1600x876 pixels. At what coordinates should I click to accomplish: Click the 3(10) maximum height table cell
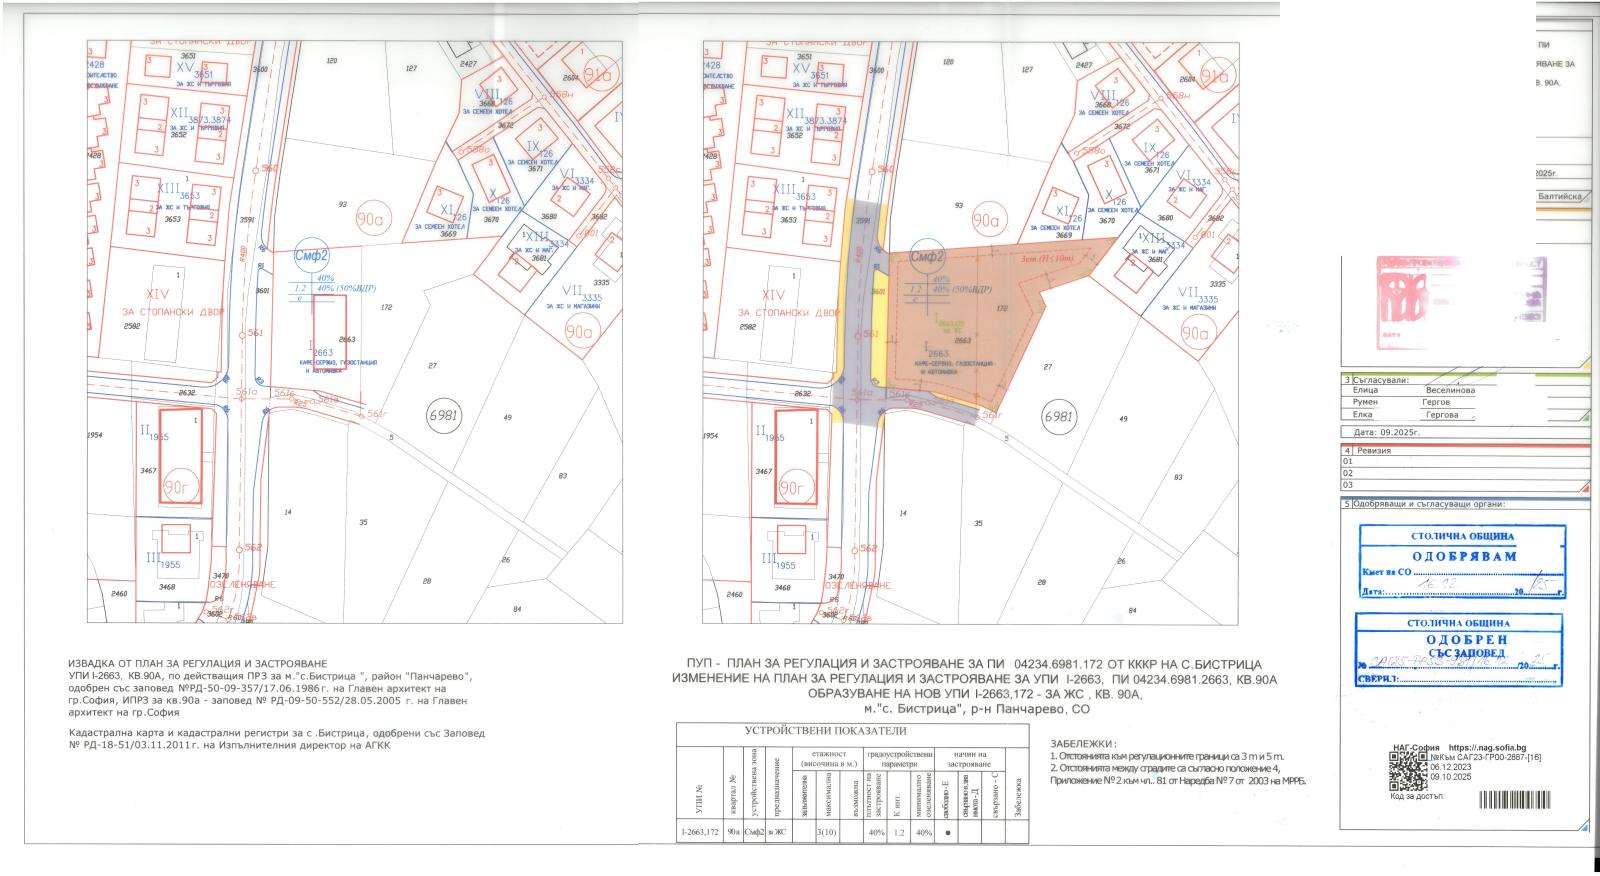(x=827, y=832)
